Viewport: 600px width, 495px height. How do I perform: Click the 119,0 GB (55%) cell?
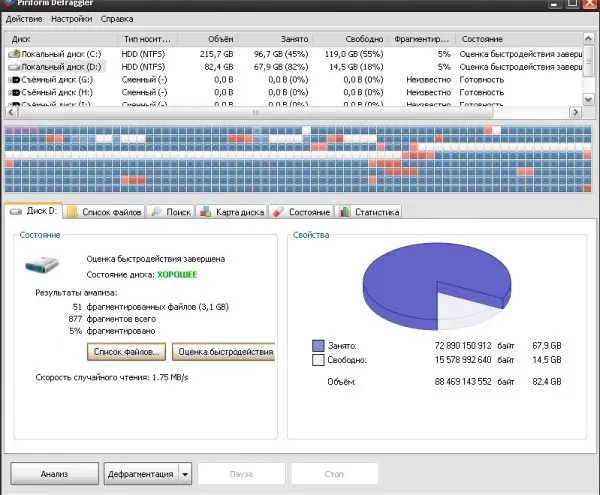click(x=354, y=54)
